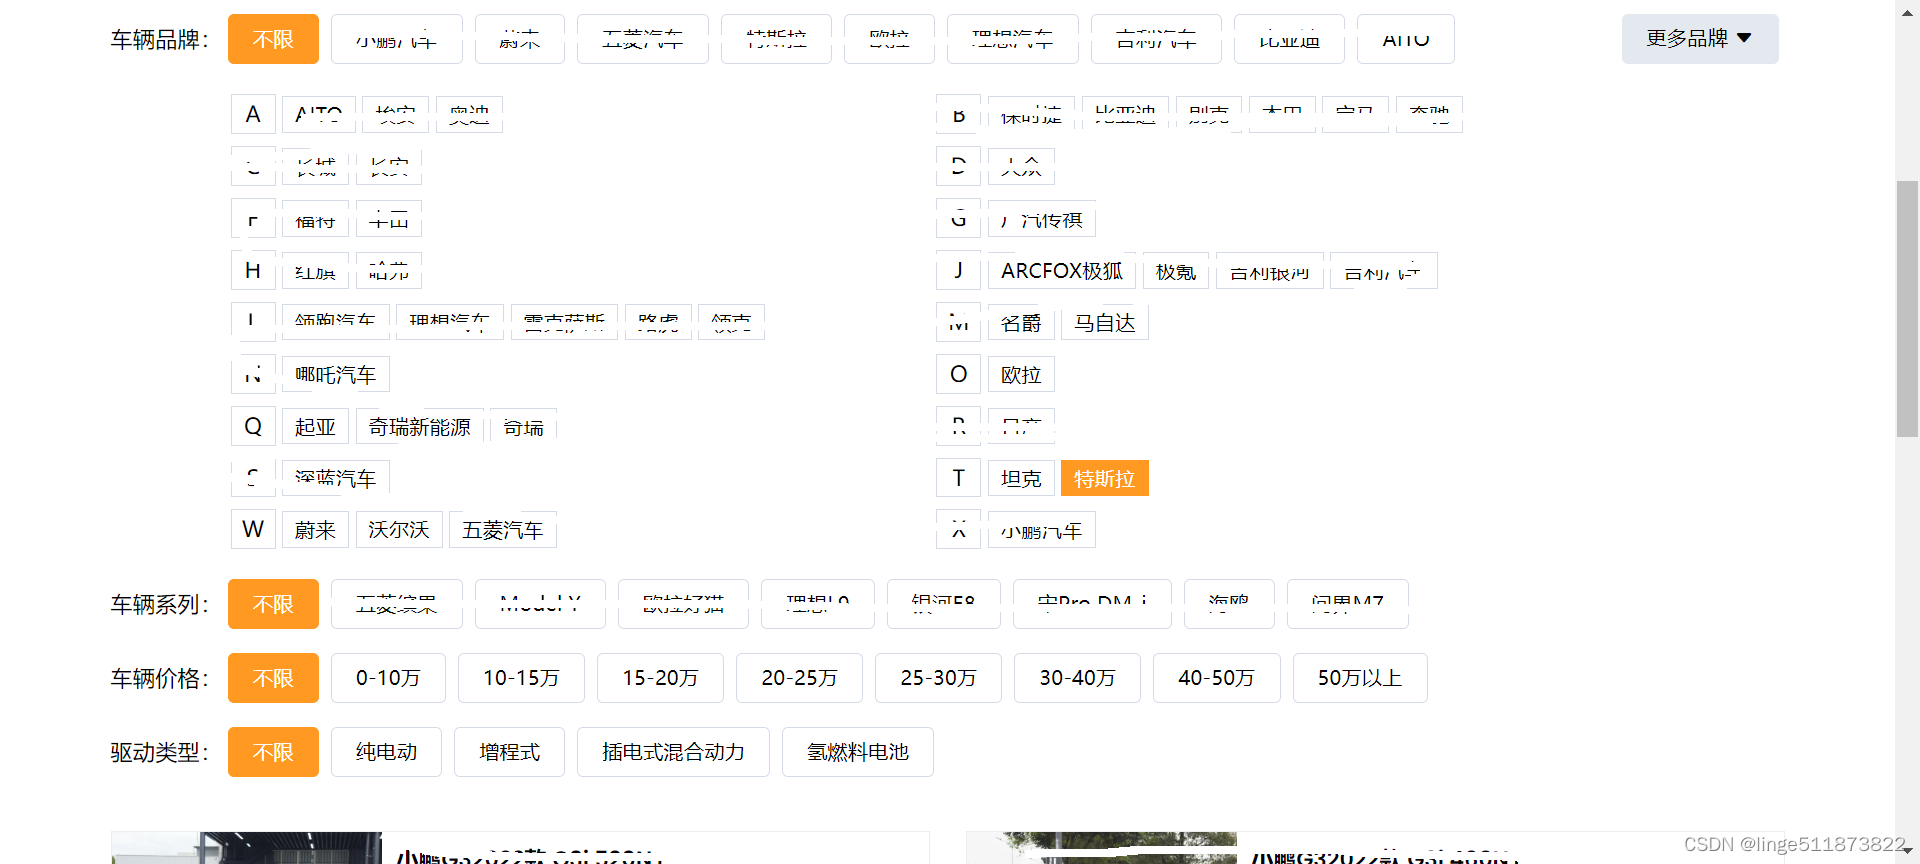Filter by price 25-30万
1920x864 pixels.
pyautogui.click(x=938, y=678)
